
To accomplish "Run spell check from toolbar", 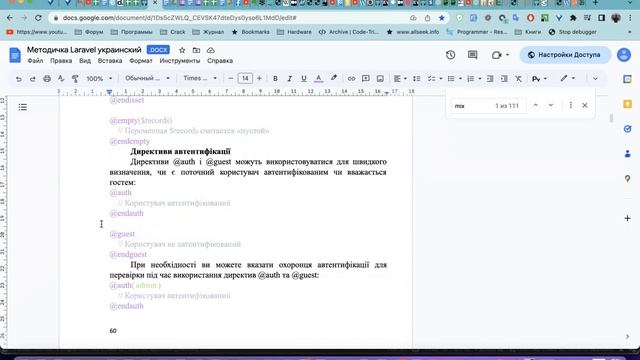I will point(61,78).
